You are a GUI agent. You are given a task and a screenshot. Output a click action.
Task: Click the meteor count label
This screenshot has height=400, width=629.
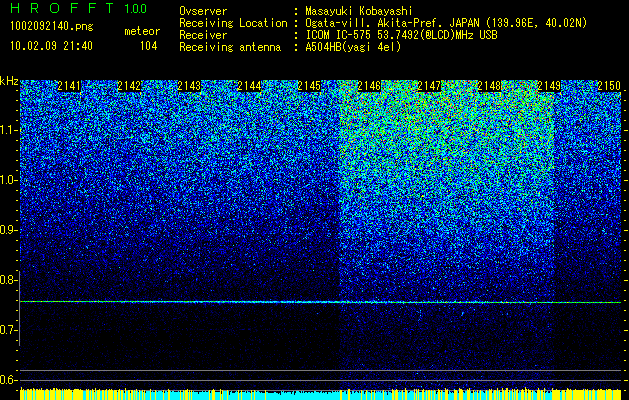[142, 31]
